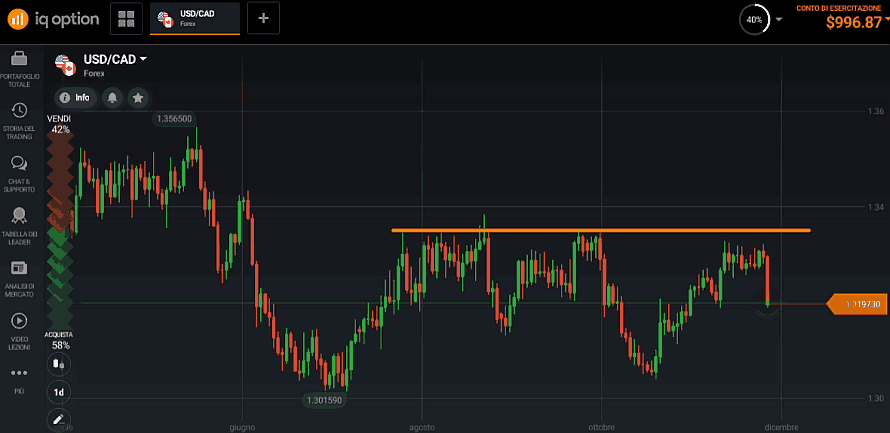Expand the arrow next to 40% circle

coord(779,19)
